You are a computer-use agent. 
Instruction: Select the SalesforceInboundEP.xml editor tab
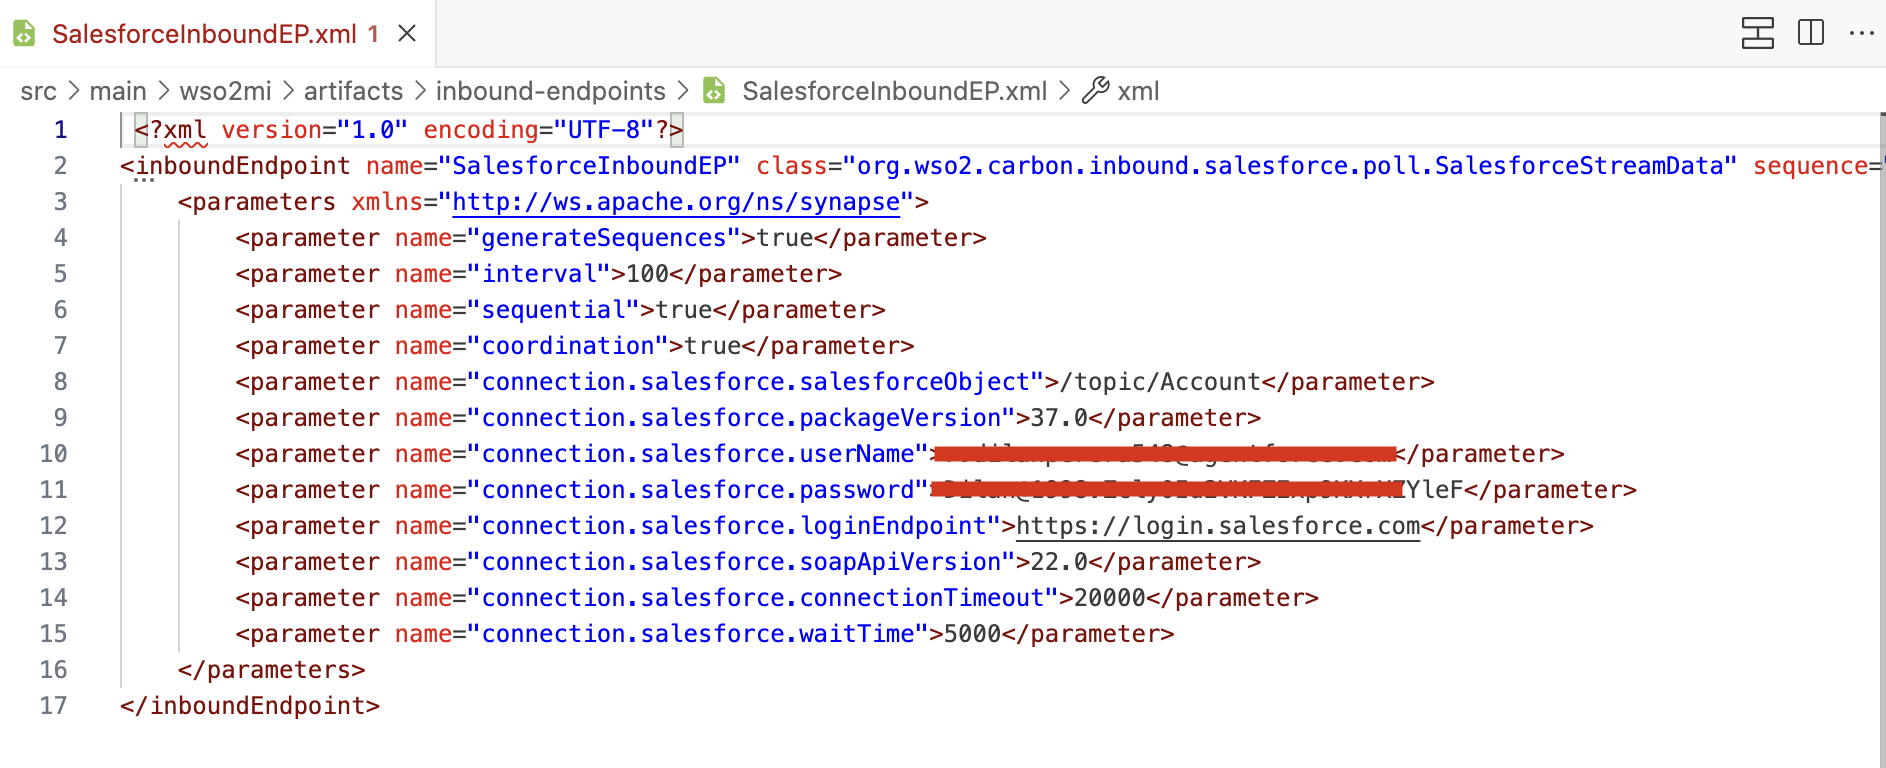[x=218, y=34]
